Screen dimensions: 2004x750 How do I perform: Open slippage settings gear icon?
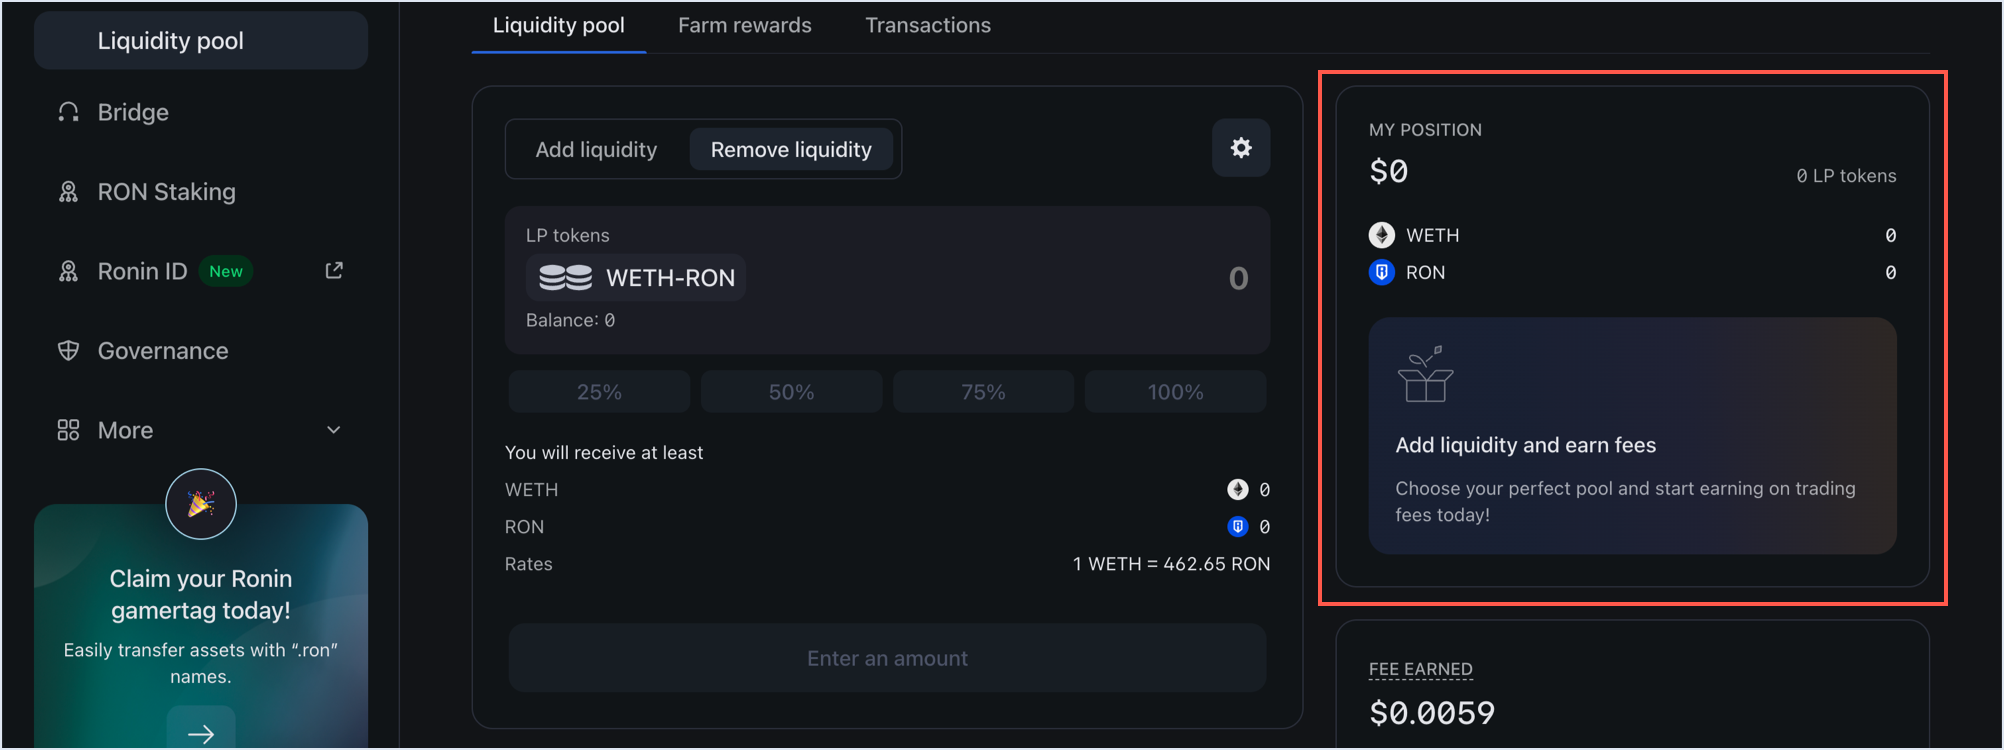1241,148
